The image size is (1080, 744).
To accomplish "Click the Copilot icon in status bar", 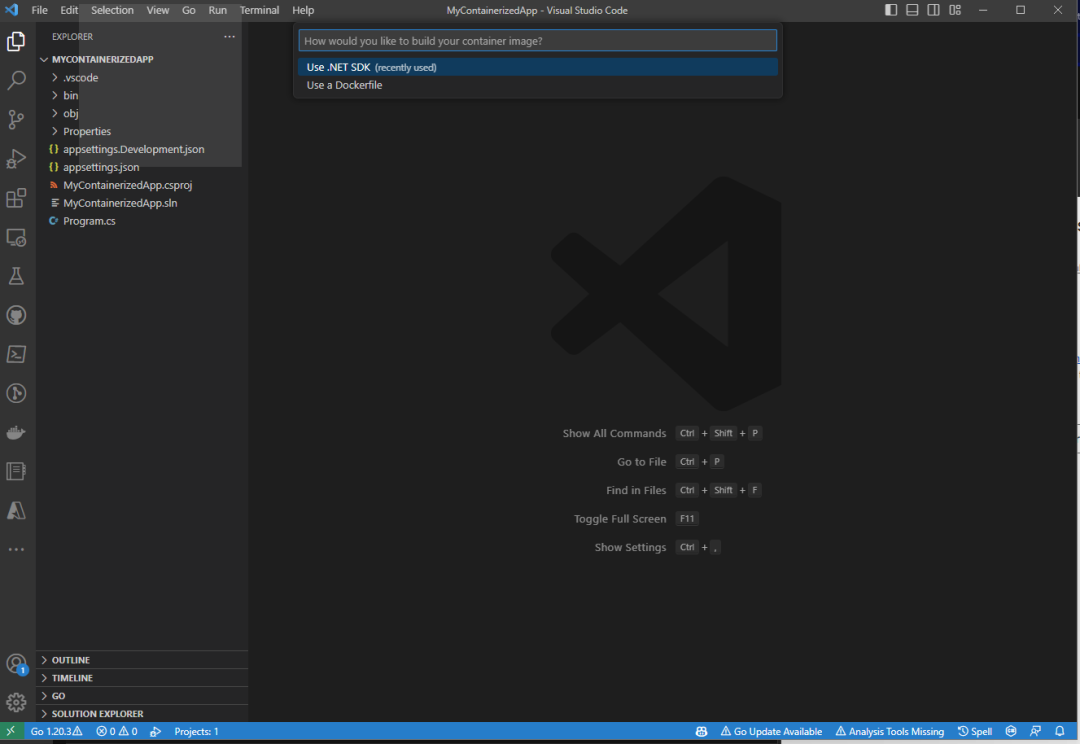I will click(x=701, y=732).
